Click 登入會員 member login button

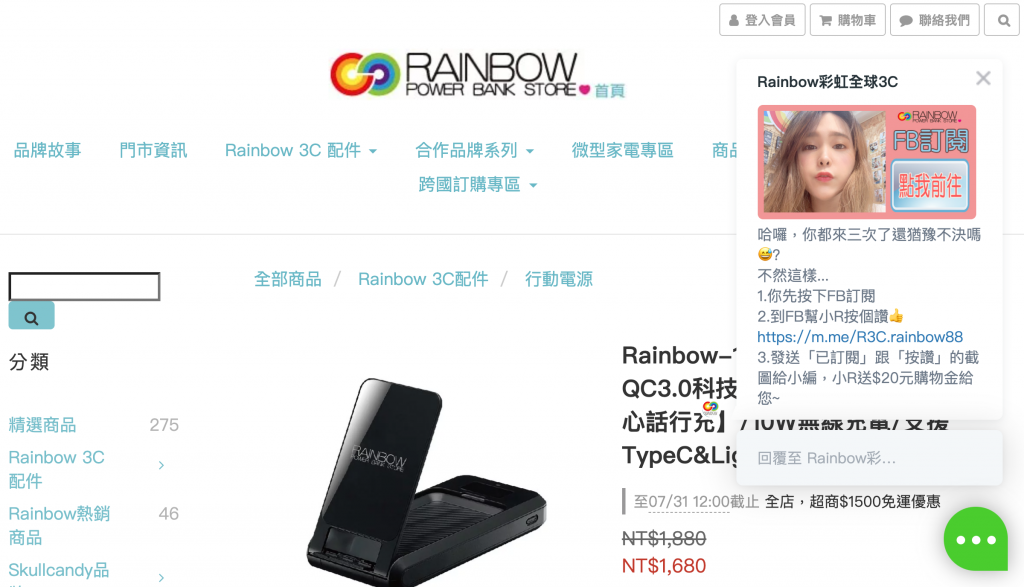pos(762,20)
